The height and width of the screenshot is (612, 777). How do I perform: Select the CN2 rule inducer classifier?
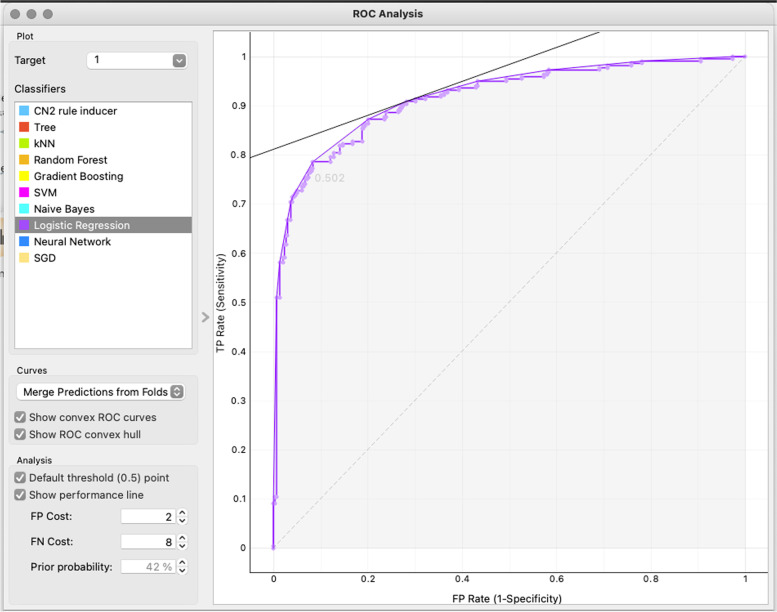coord(75,111)
